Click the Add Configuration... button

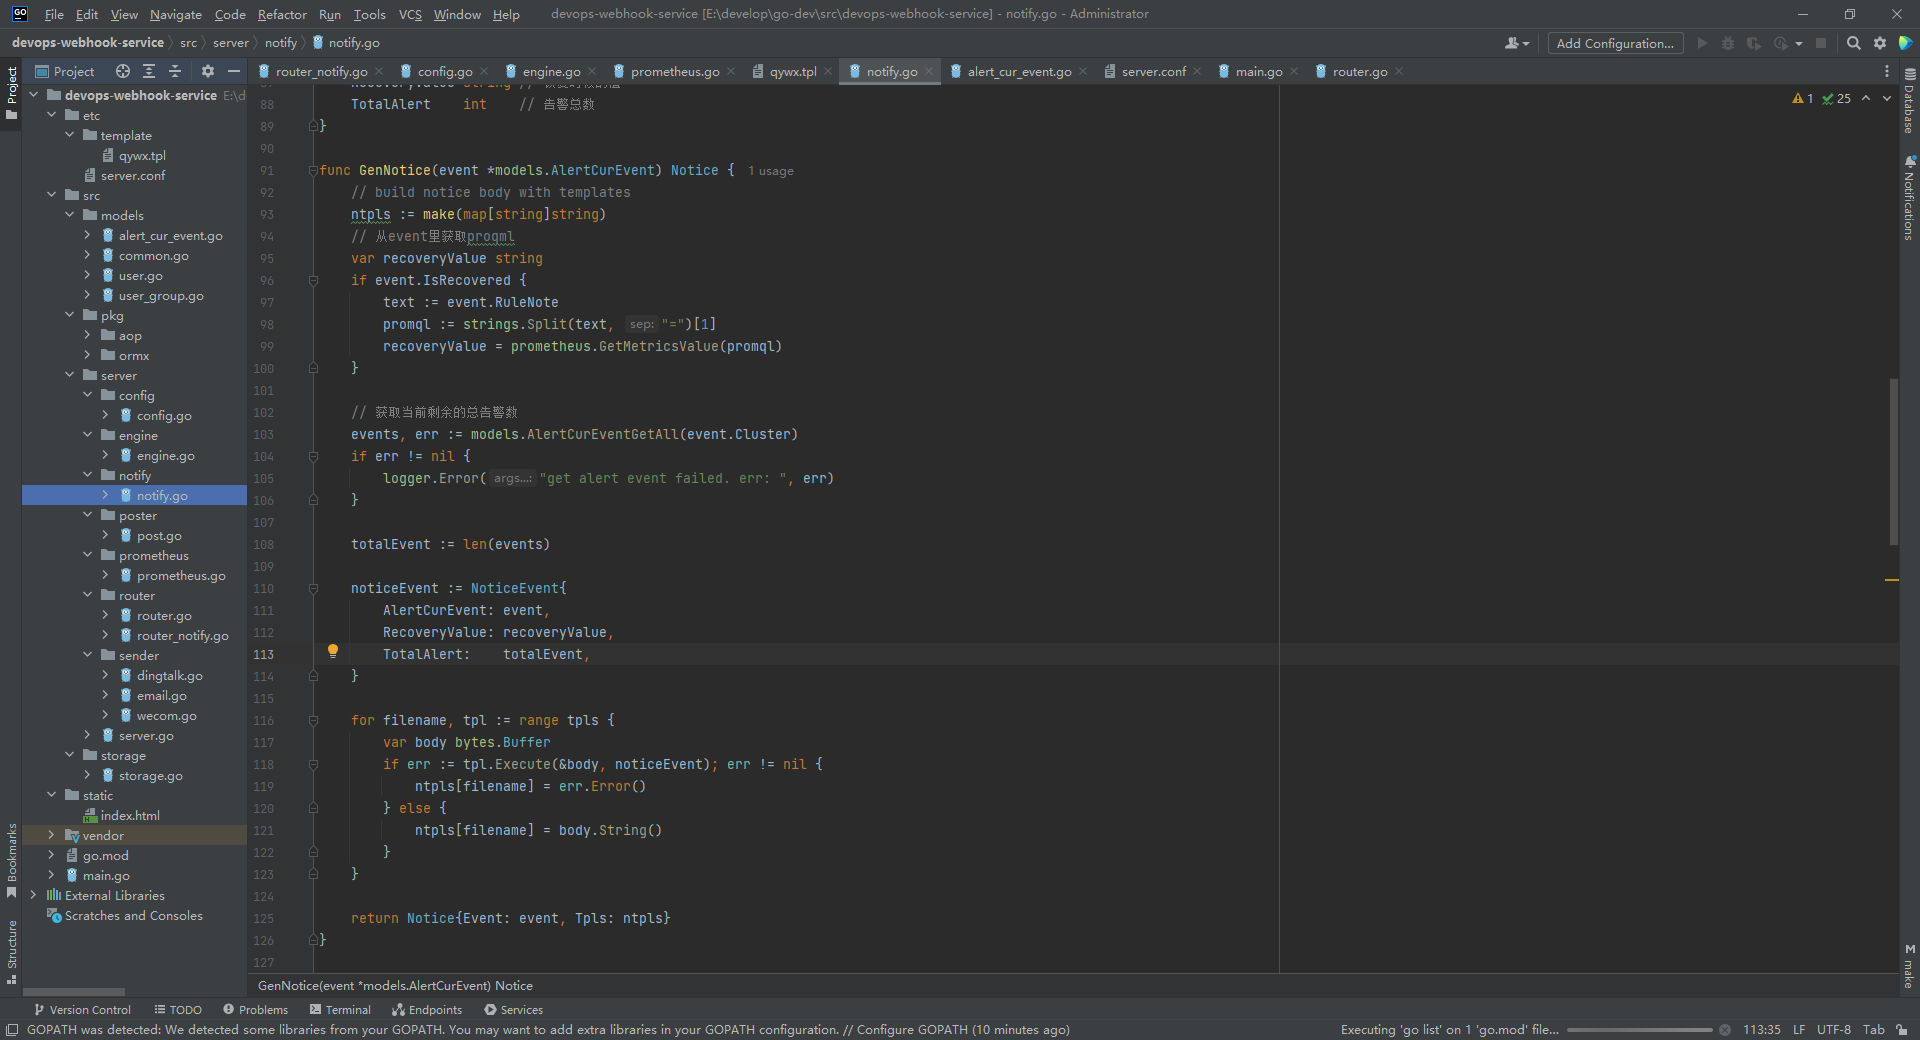1615,43
